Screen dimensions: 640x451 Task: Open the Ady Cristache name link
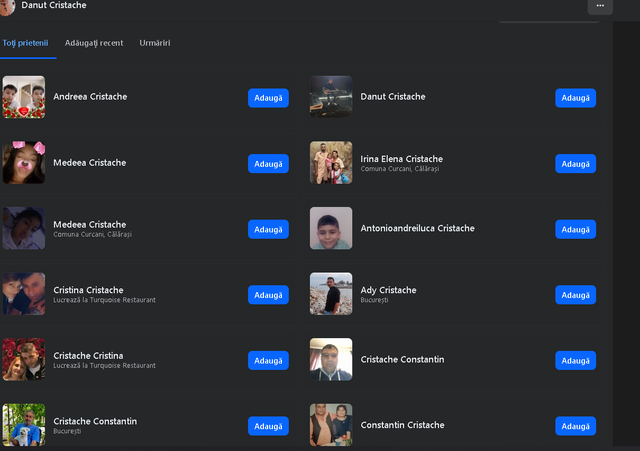point(388,290)
